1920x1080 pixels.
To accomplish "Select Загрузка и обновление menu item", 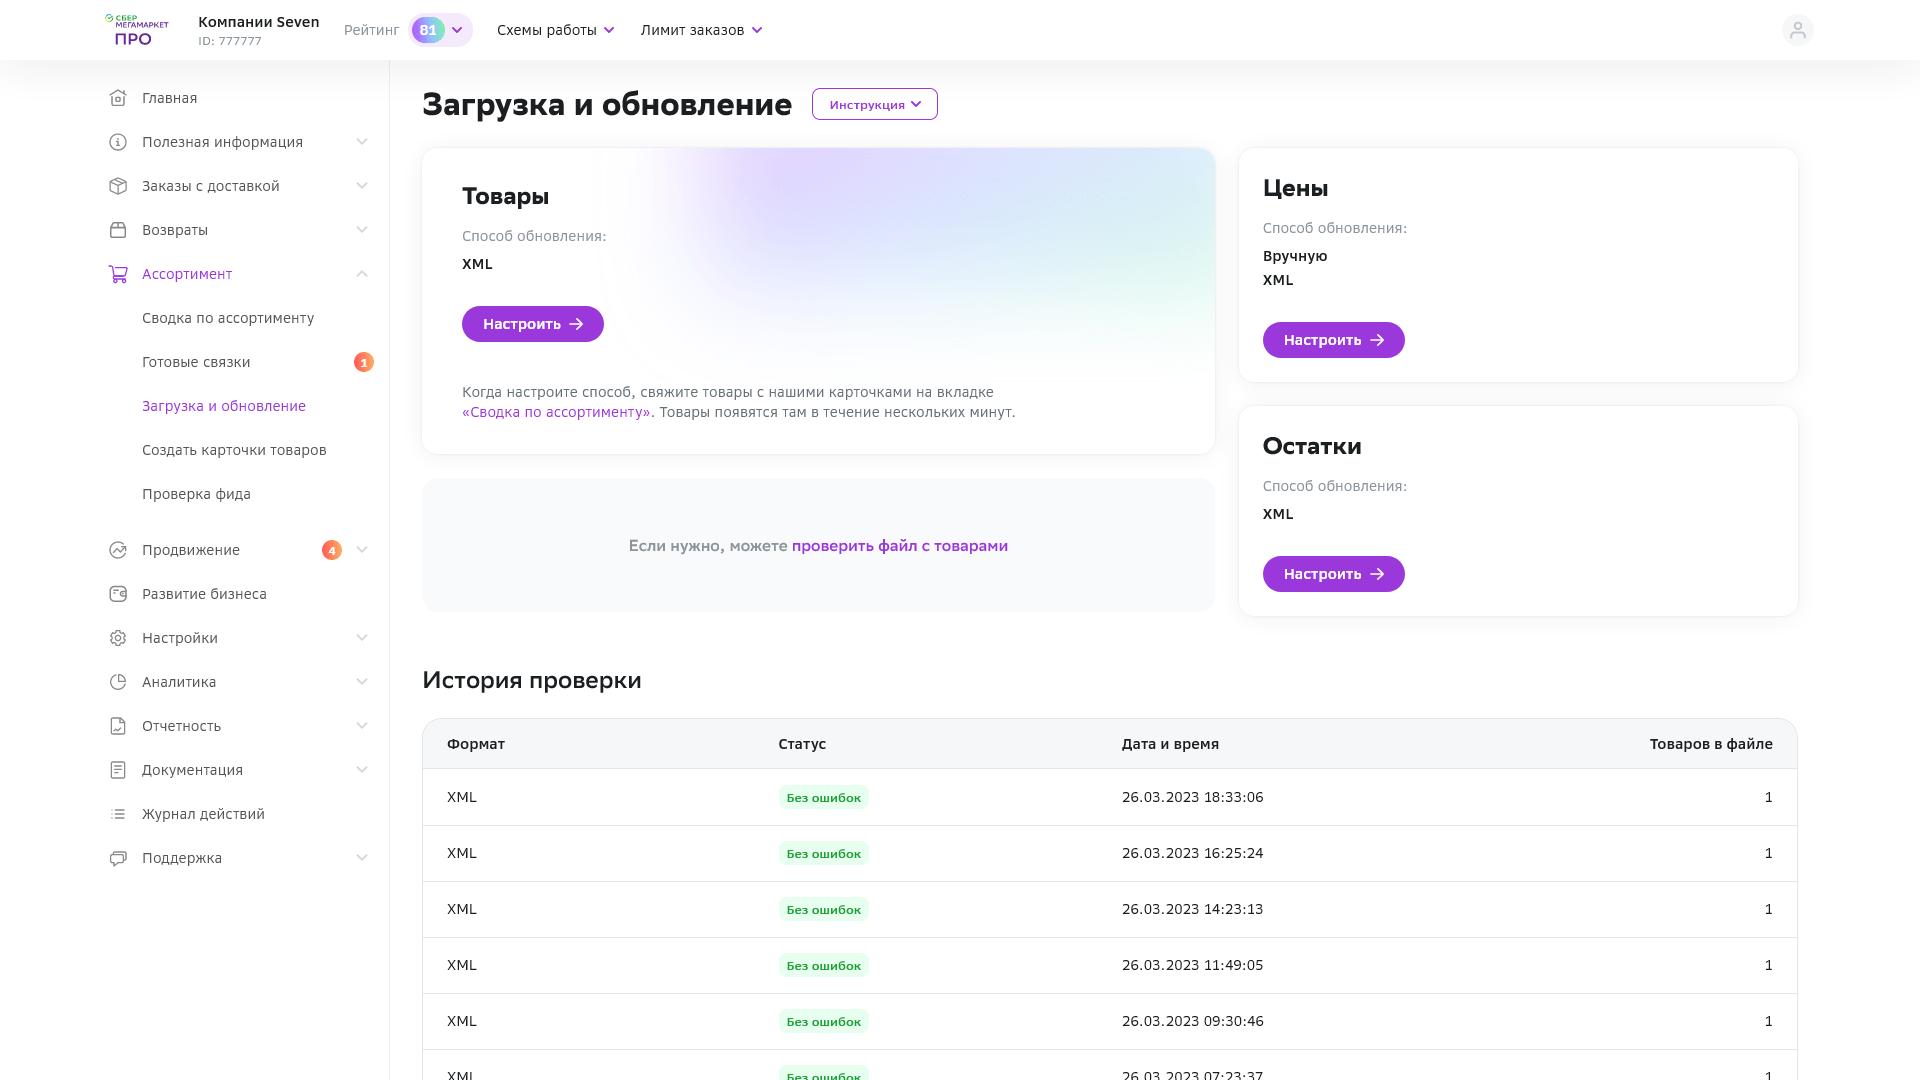I will 224,406.
